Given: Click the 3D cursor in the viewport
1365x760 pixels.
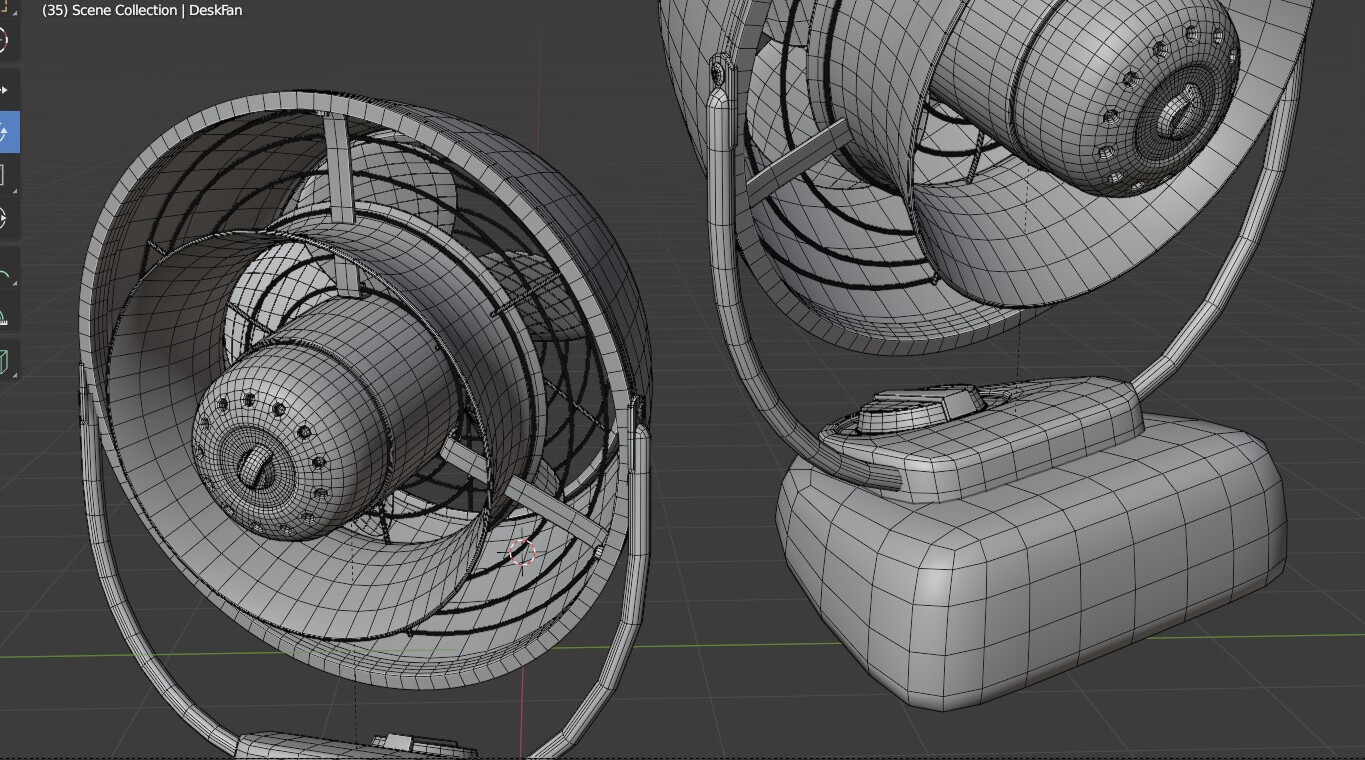Looking at the screenshot, I should point(522,552).
